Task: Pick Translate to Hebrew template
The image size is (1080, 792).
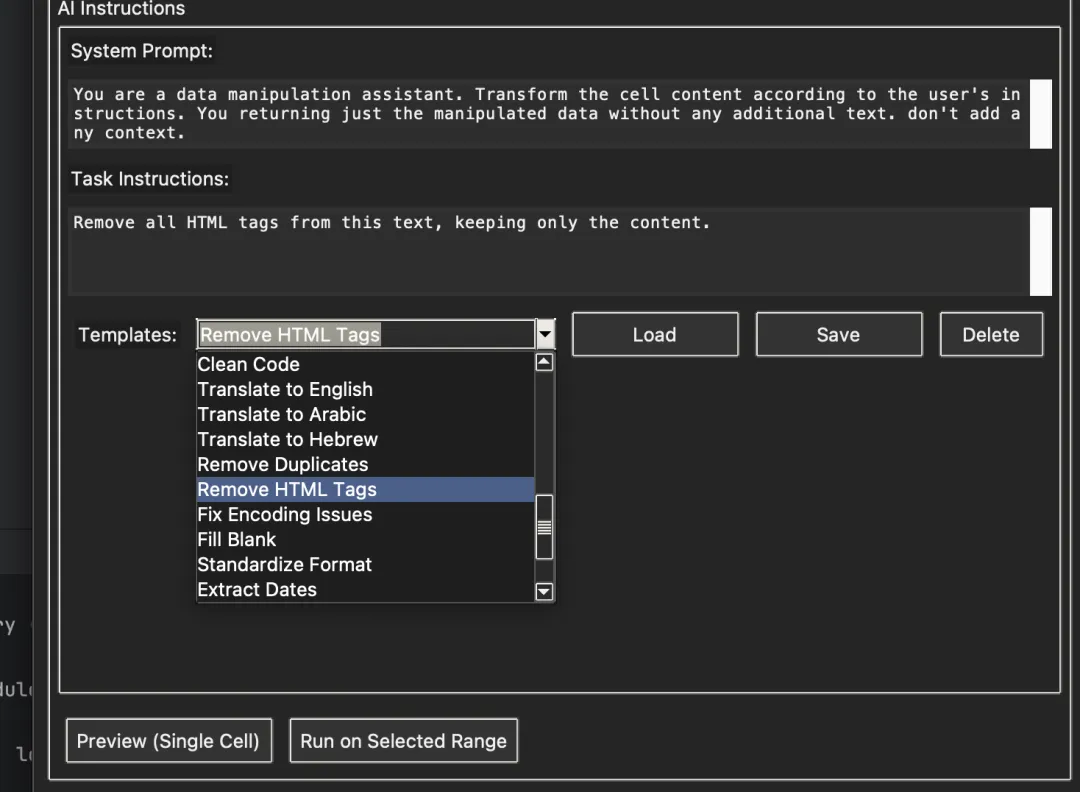Action: point(288,439)
